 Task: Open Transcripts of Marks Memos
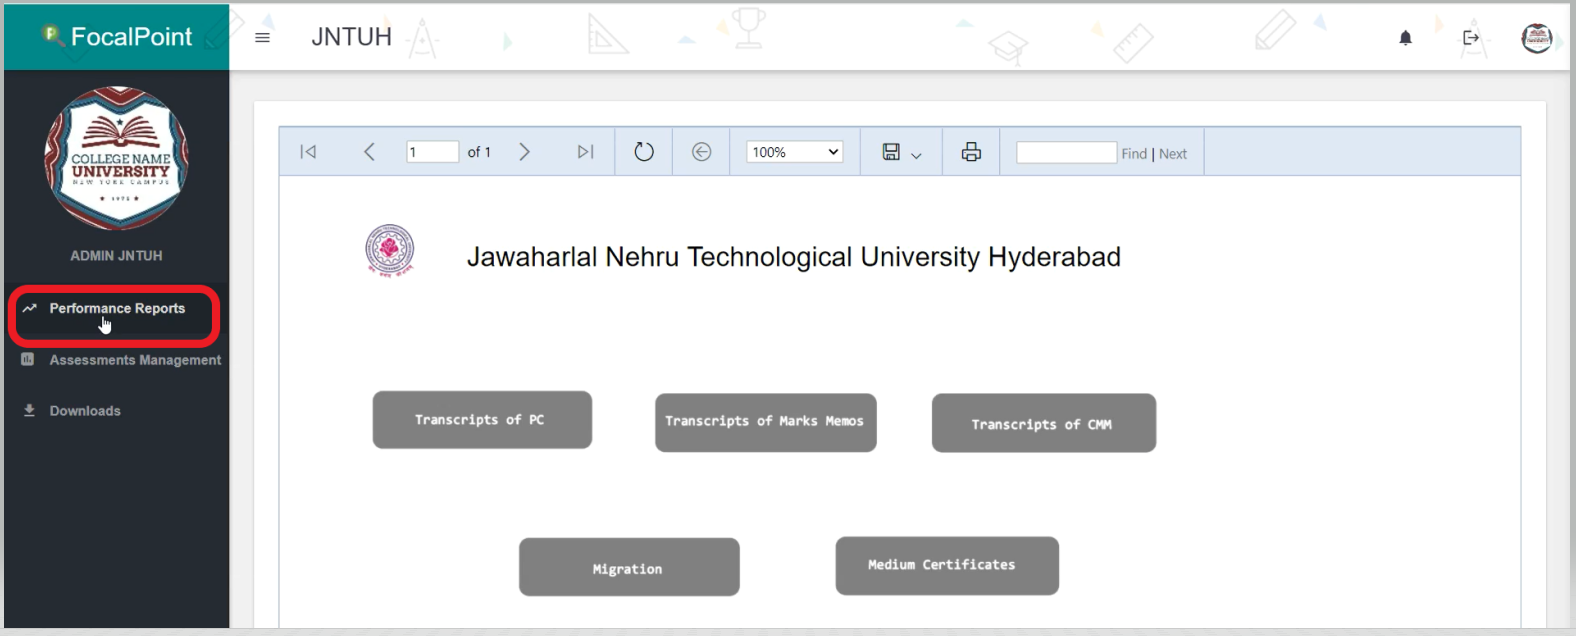pos(765,422)
